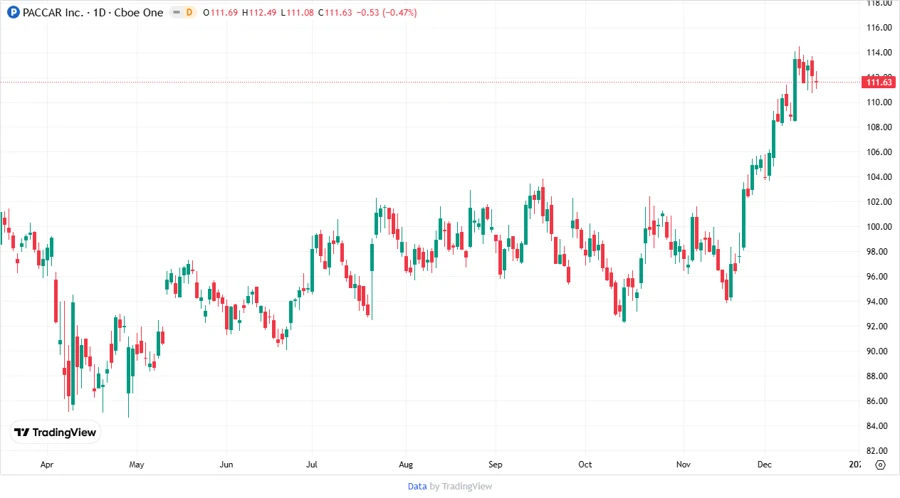Click the Dec label on time axis

tap(765, 465)
